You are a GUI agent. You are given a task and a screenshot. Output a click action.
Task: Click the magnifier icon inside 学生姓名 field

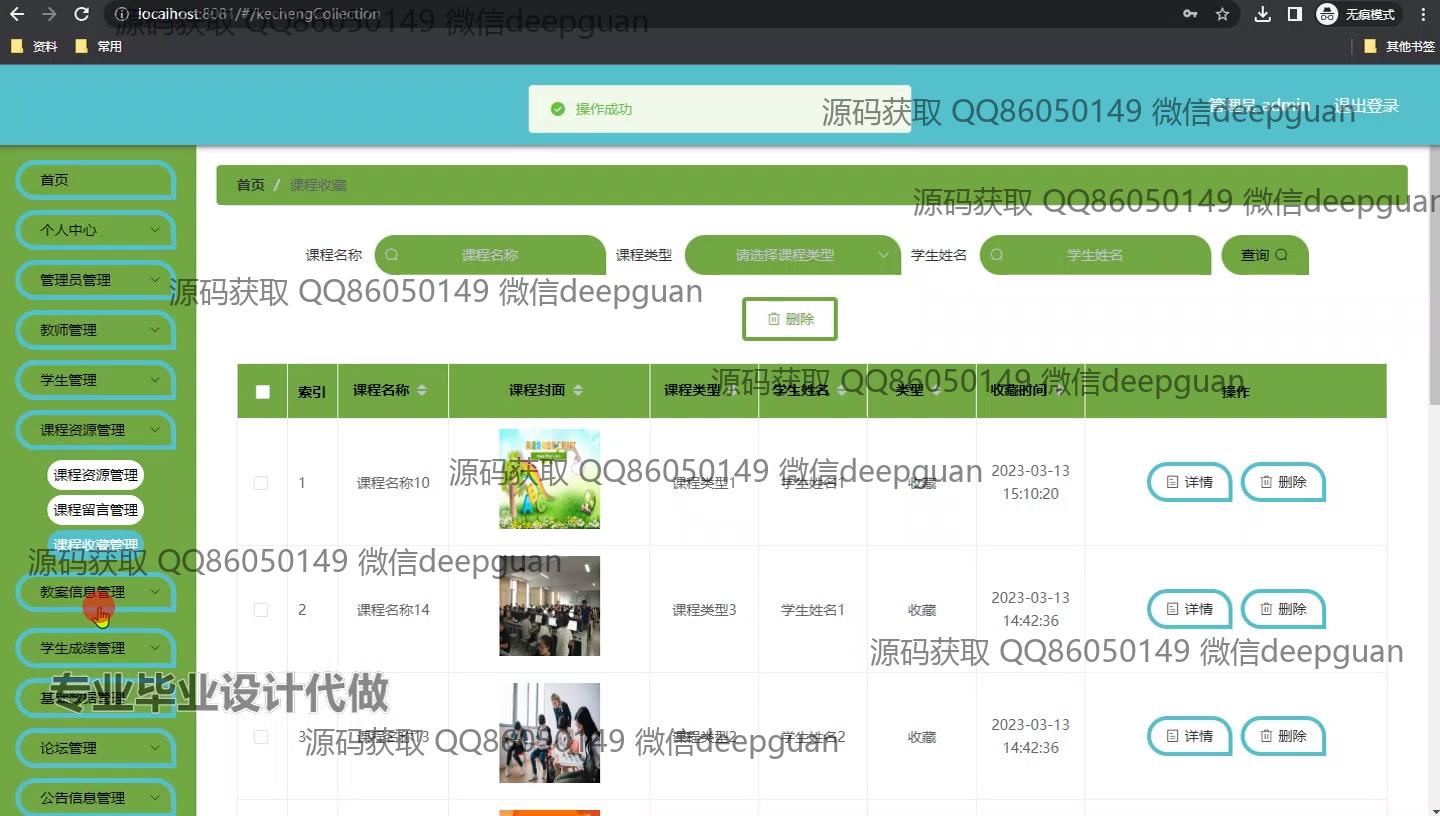tap(996, 254)
